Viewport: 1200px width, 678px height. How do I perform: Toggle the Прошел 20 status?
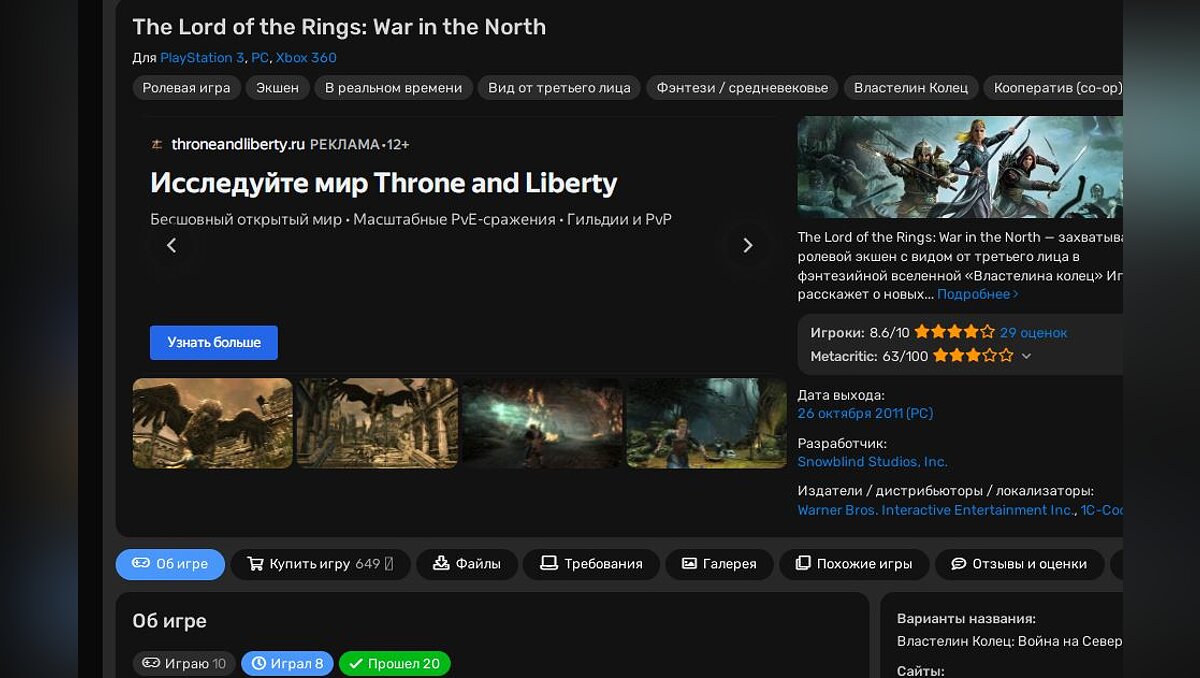pos(394,663)
